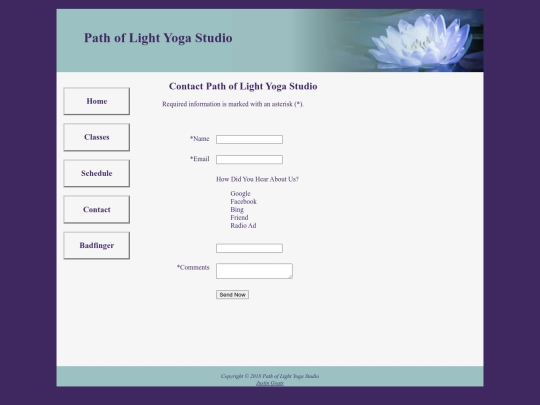540x405 pixels.
Task: Open the Home navigation button
Action: point(96,101)
